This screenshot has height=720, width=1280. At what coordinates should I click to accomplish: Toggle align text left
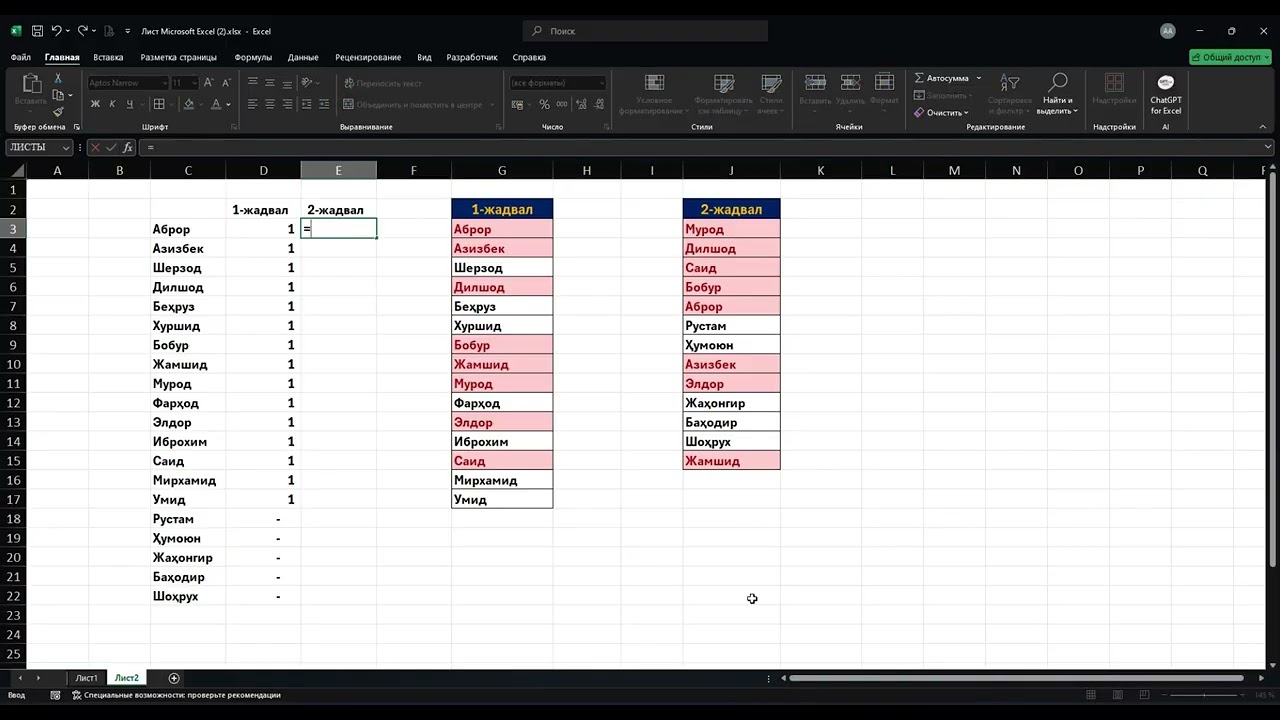[x=253, y=104]
